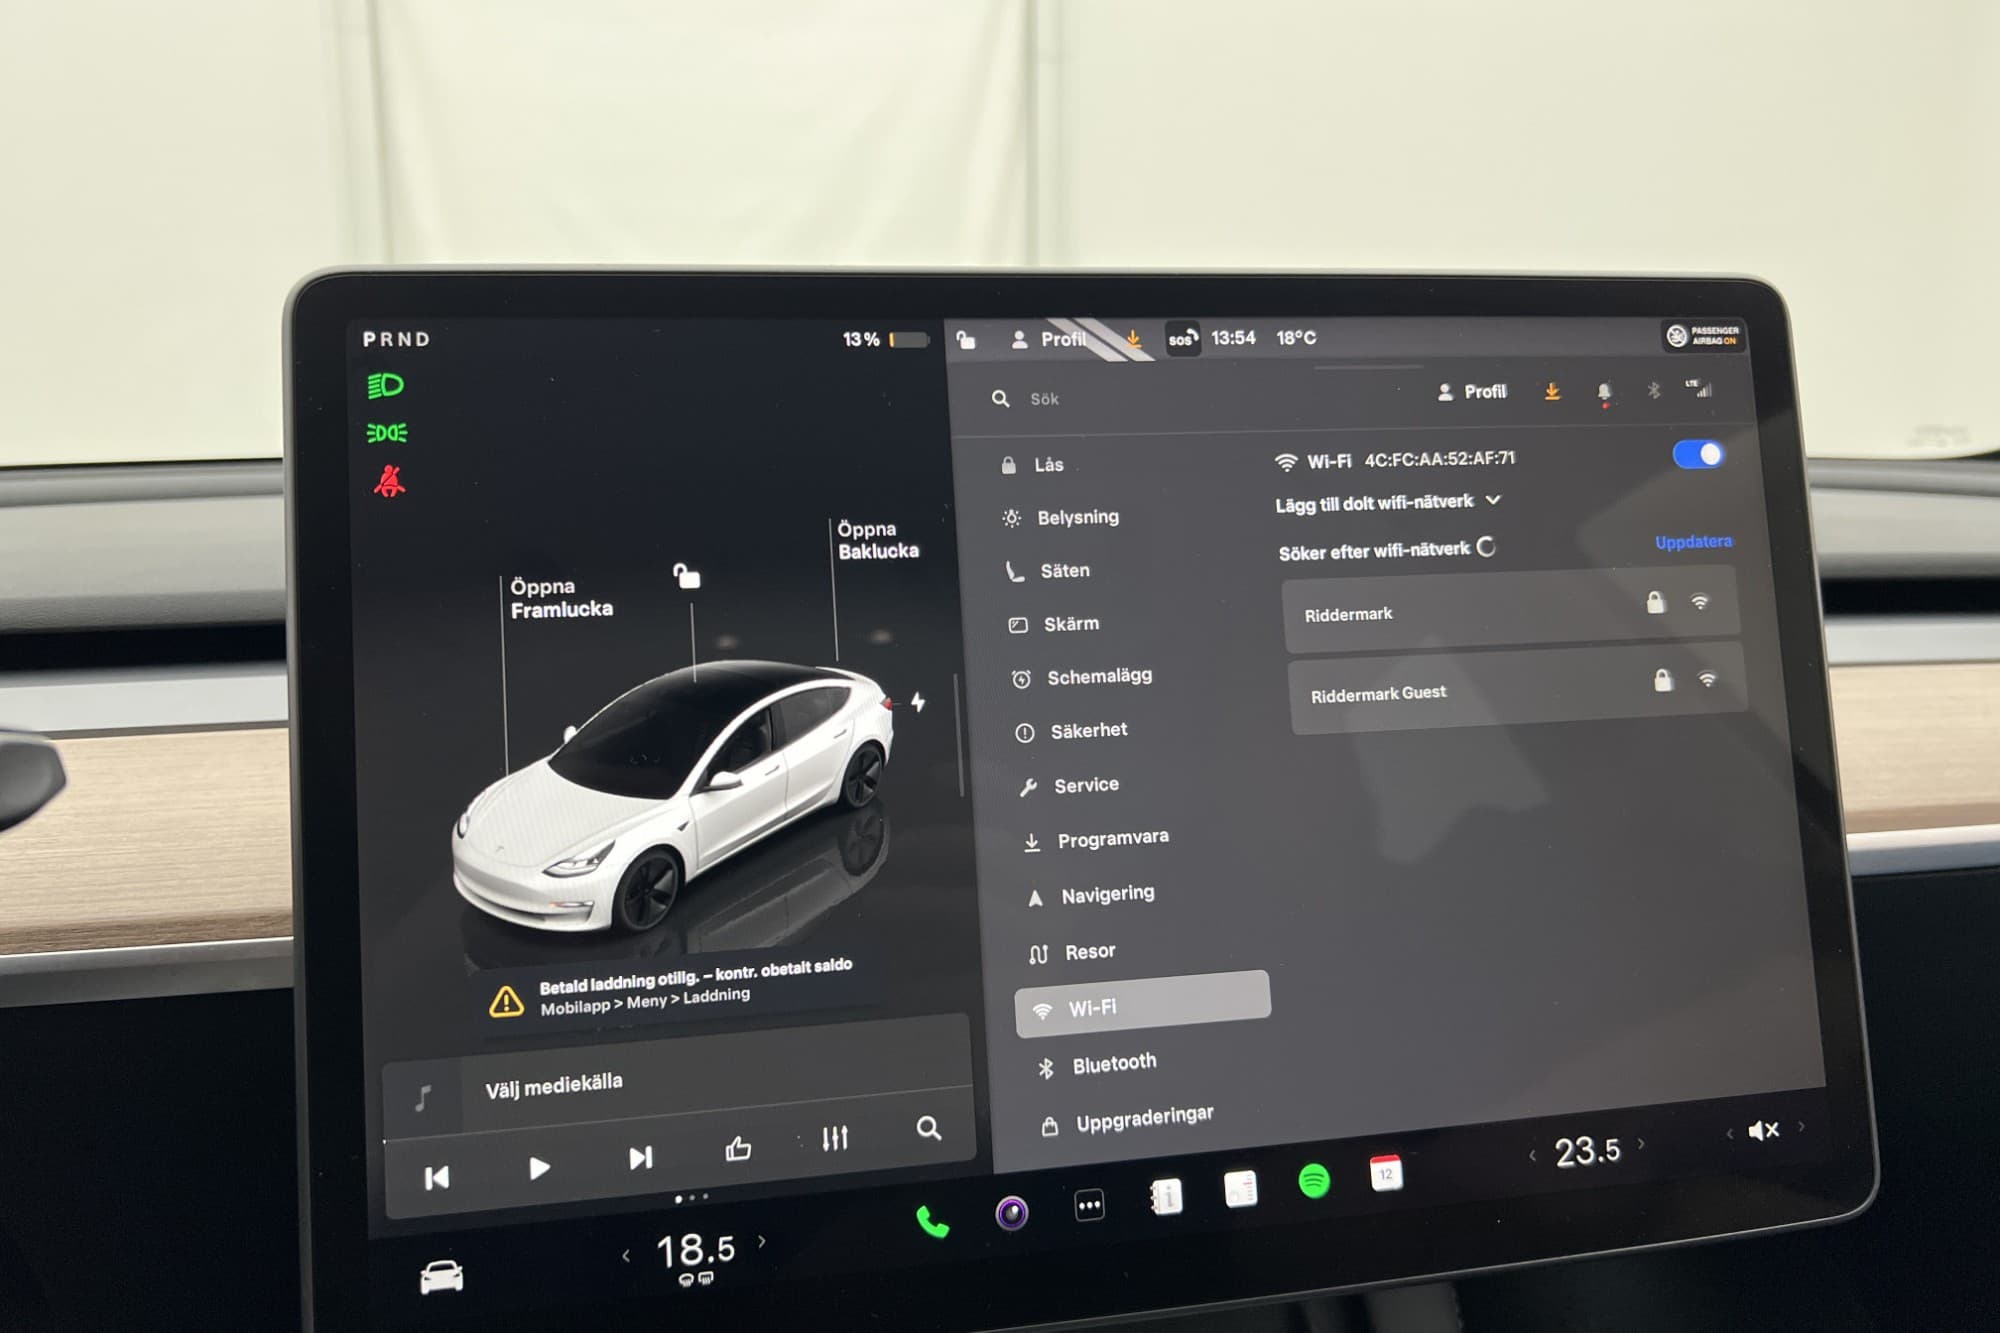2000x1333 pixels.
Task: Tap Öppna Framlucka to open frunk
Action: point(561,598)
